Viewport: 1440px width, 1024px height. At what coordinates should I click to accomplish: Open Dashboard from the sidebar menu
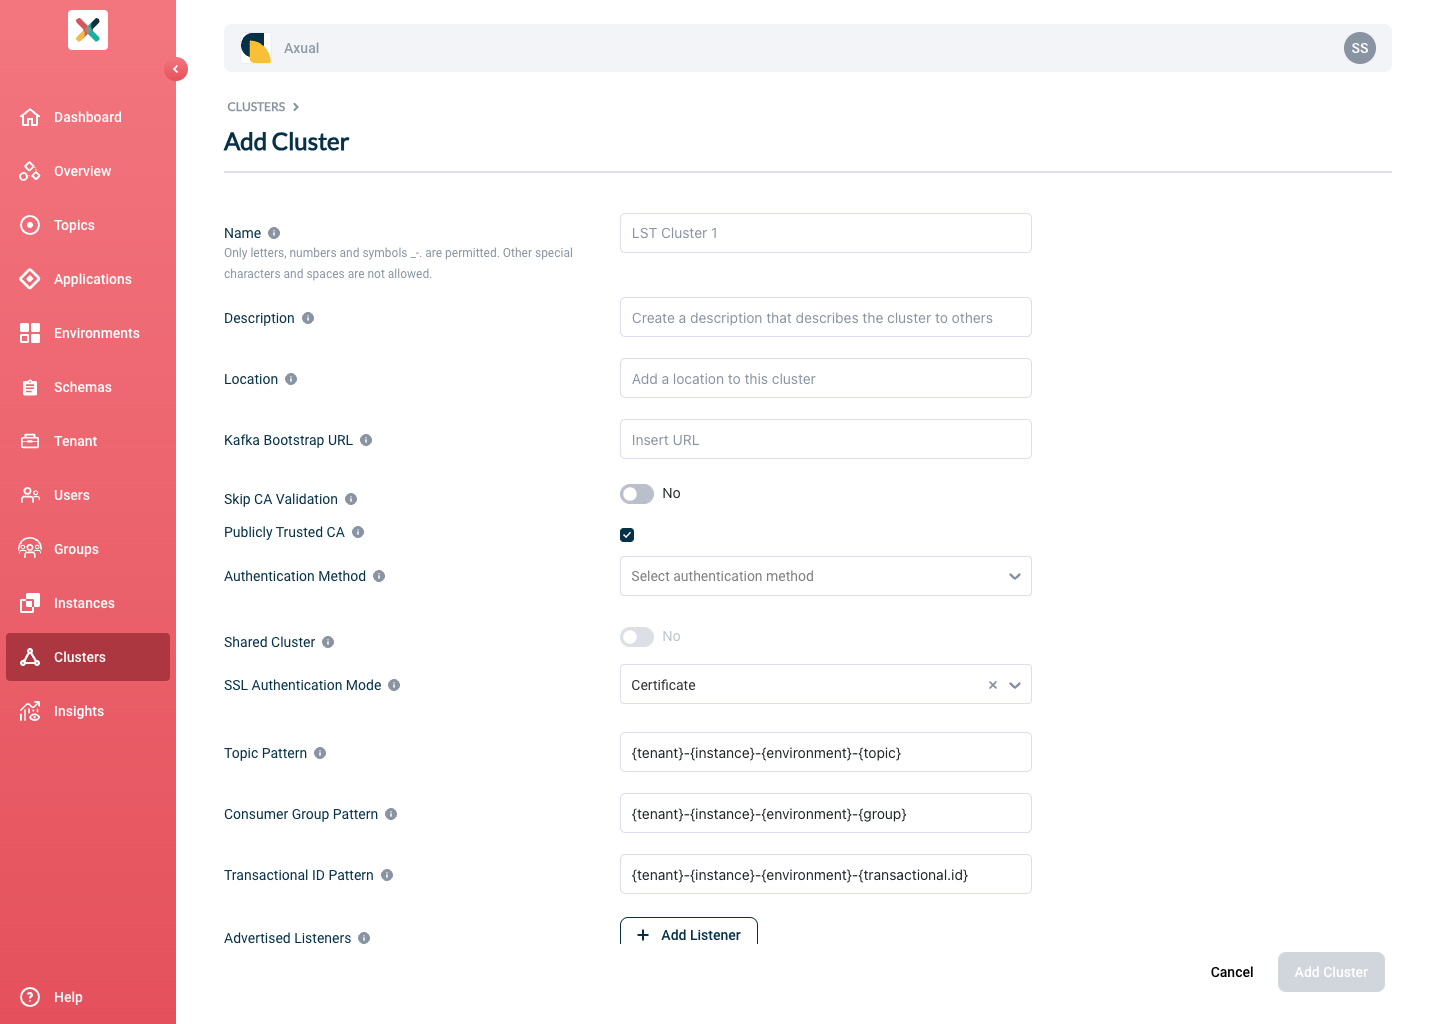(88, 117)
